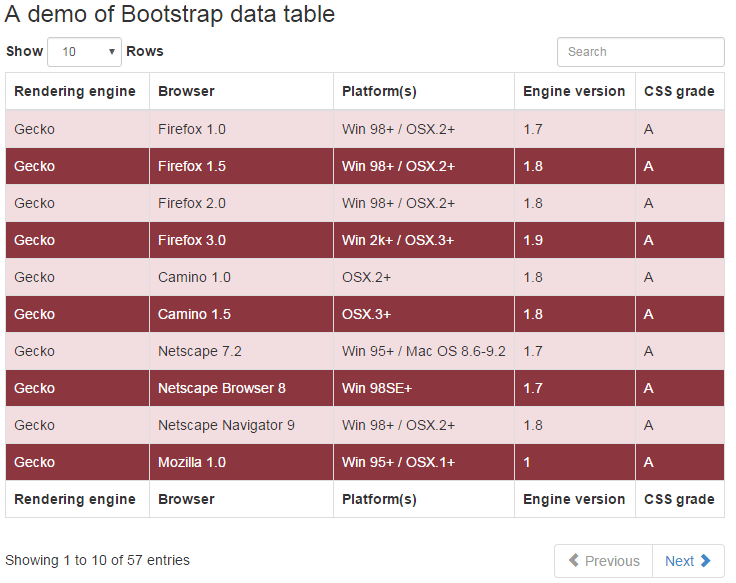Click the Win 95+ / OSX.1+ platform cell
Viewport: 736px width, 583px height.
pos(424,462)
